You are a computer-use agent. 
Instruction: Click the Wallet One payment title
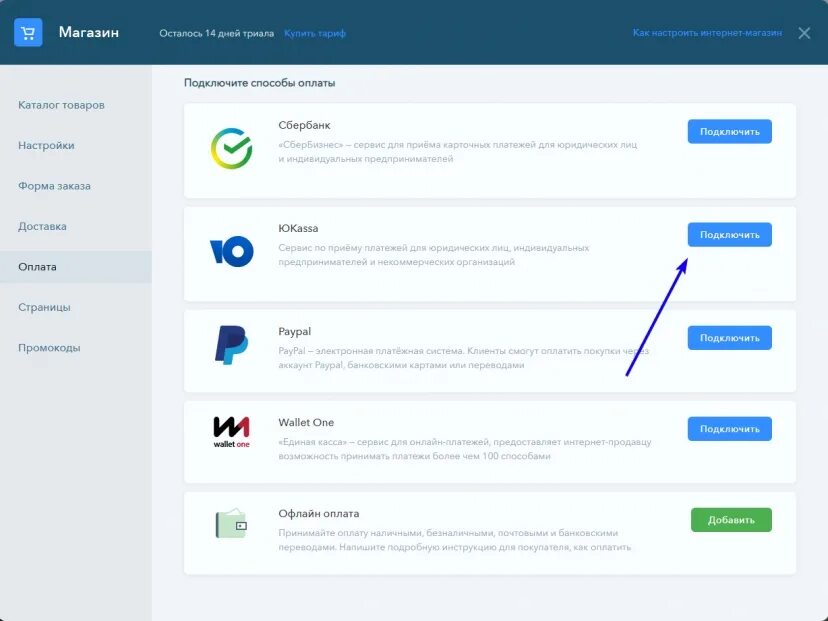pos(306,422)
